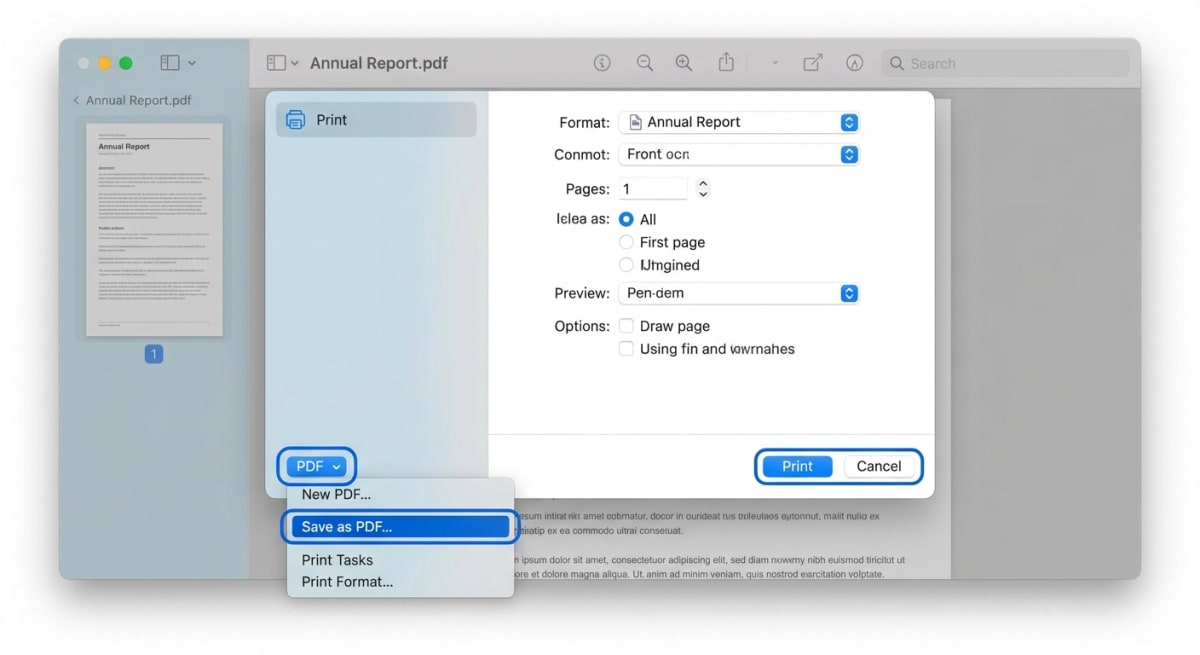Expand the PDF menu at bottom left
Image resolution: width=1200 pixels, height=655 pixels.
[x=316, y=466]
